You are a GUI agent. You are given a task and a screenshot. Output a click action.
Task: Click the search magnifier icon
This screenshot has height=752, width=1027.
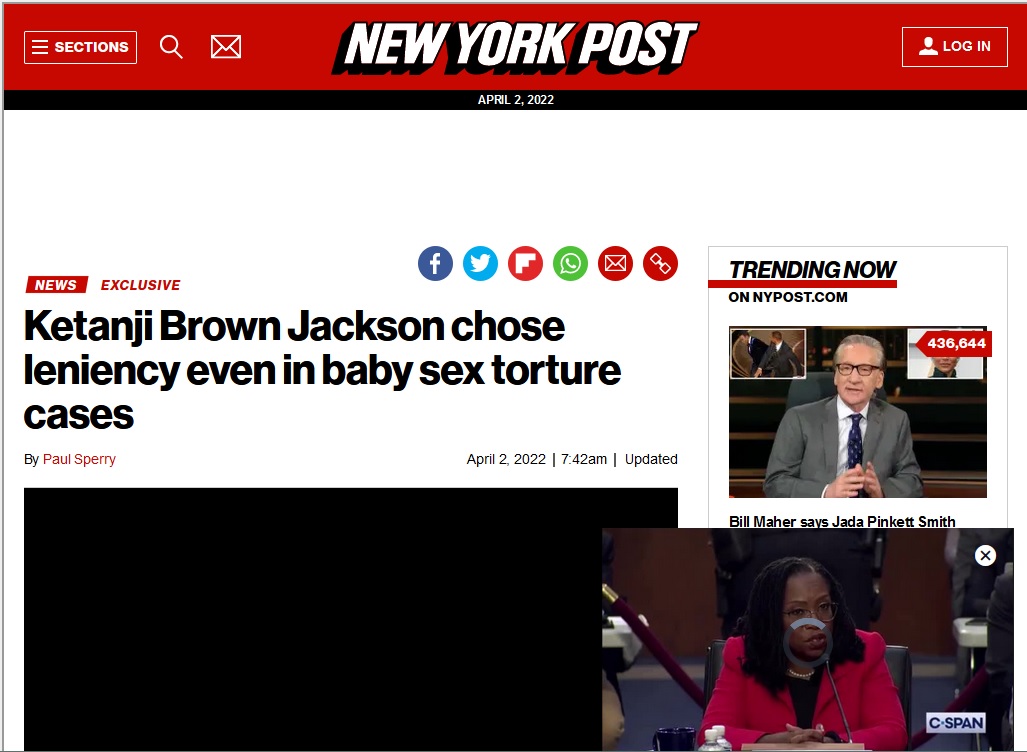171,47
